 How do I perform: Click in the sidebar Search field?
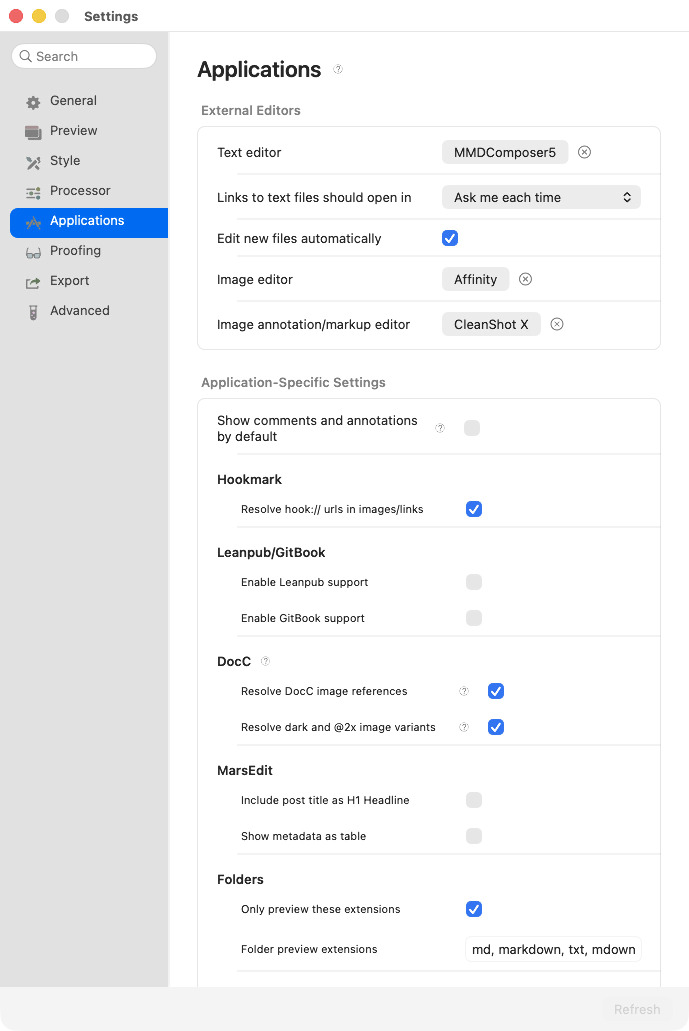point(84,57)
